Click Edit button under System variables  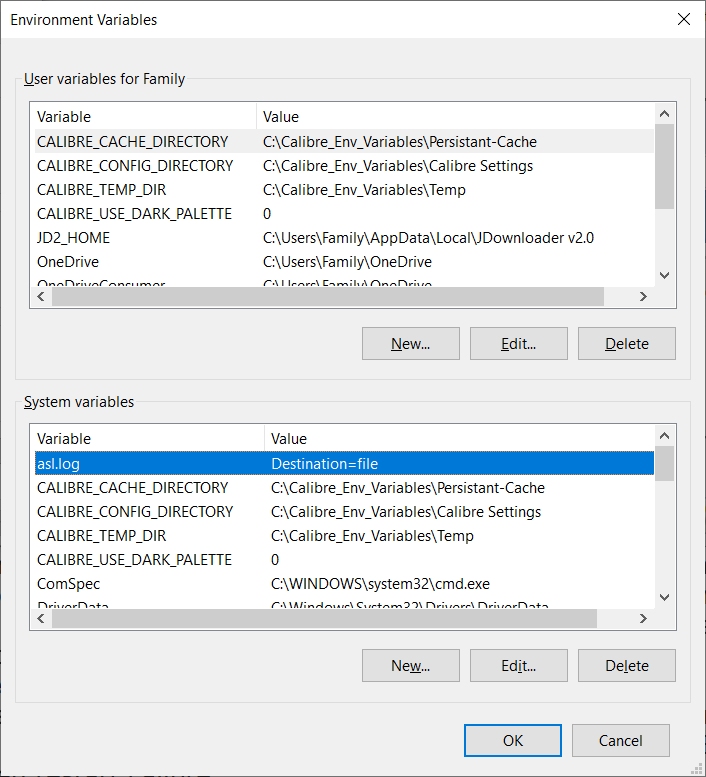pos(518,666)
